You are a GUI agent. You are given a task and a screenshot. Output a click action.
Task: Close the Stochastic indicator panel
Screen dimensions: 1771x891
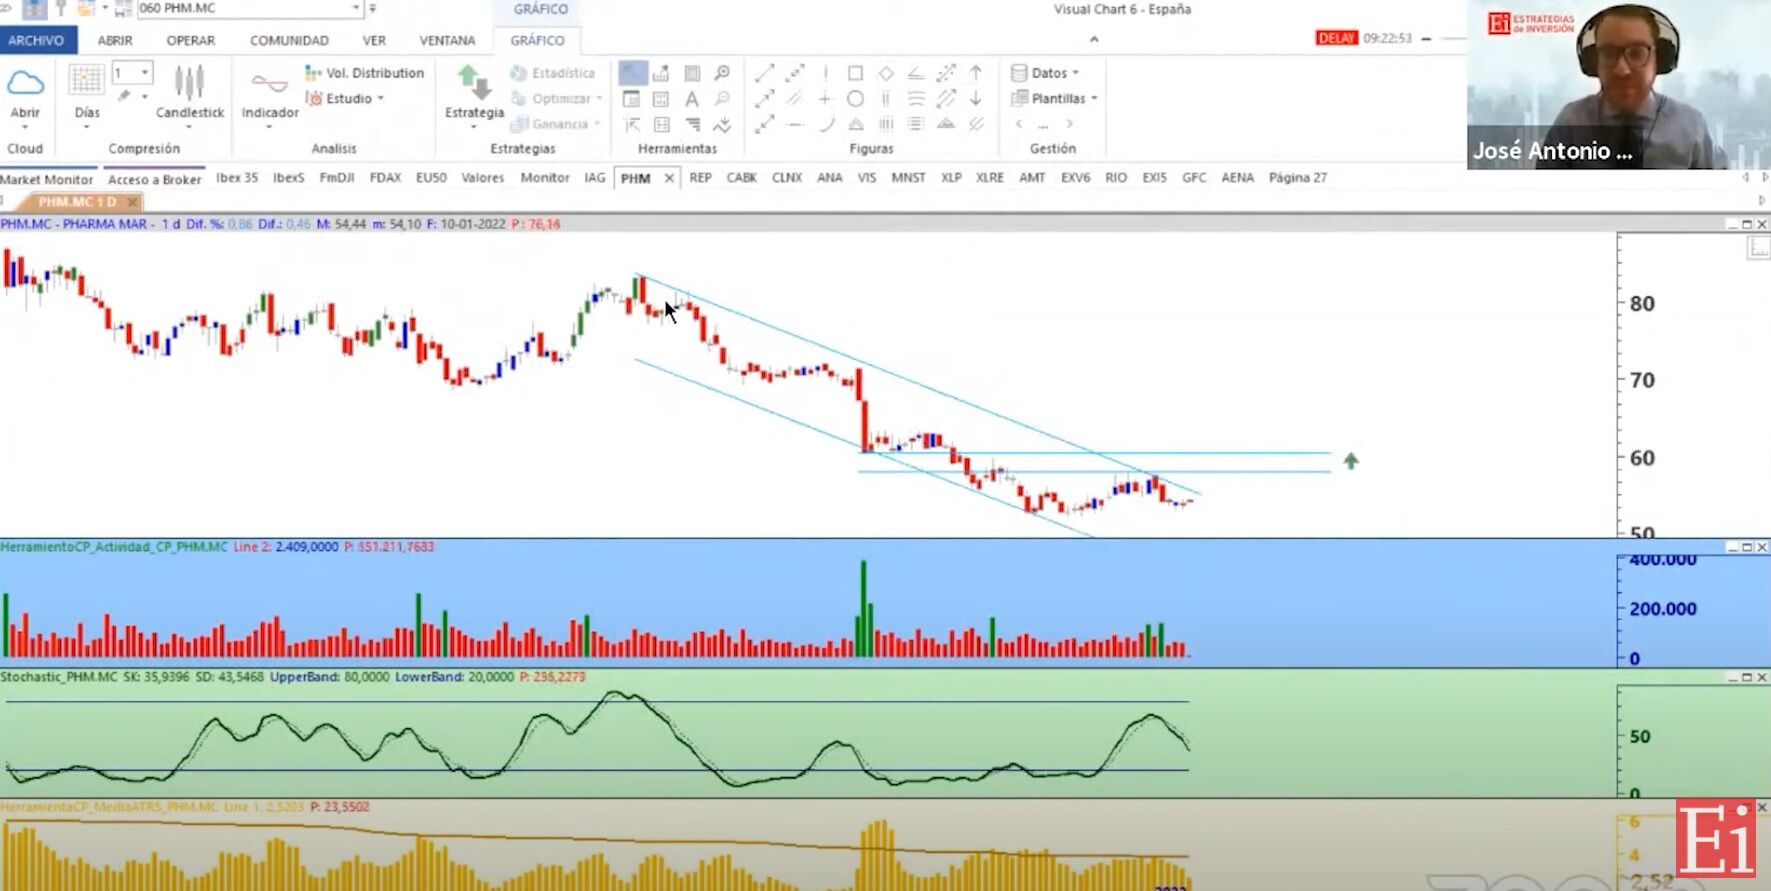tap(1762, 677)
